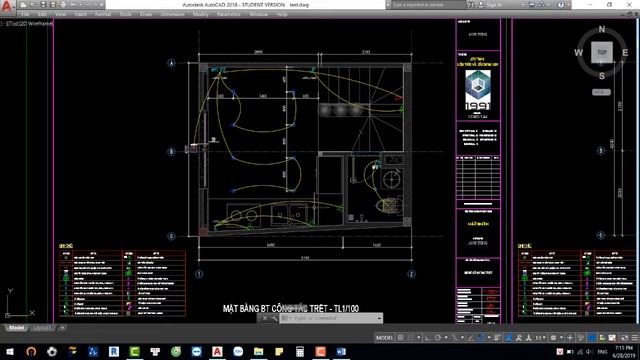
Task: Add a new layout with plus tab
Action: point(62,328)
